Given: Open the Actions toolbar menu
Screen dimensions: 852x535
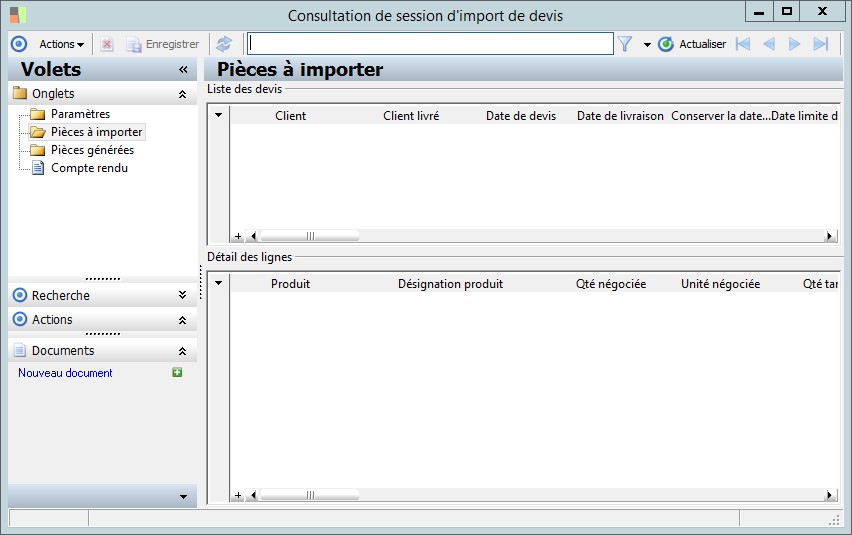Looking at the screenshot, I should (61, 44).
